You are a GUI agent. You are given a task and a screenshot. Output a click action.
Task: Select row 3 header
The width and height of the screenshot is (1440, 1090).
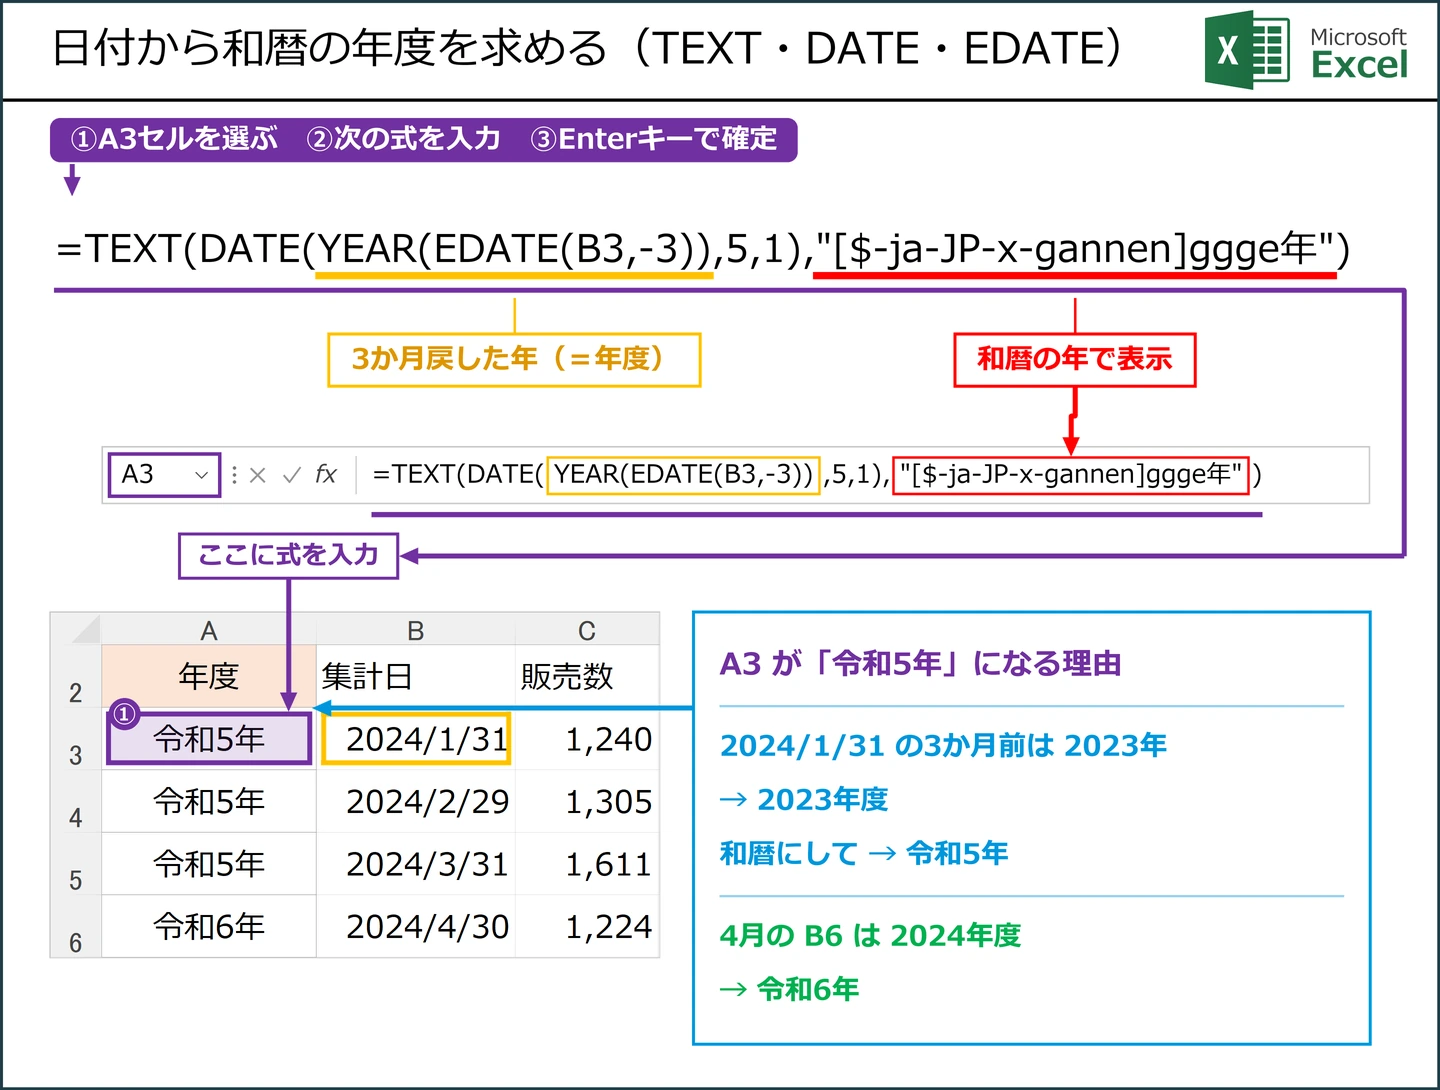(x=76, y=740)
